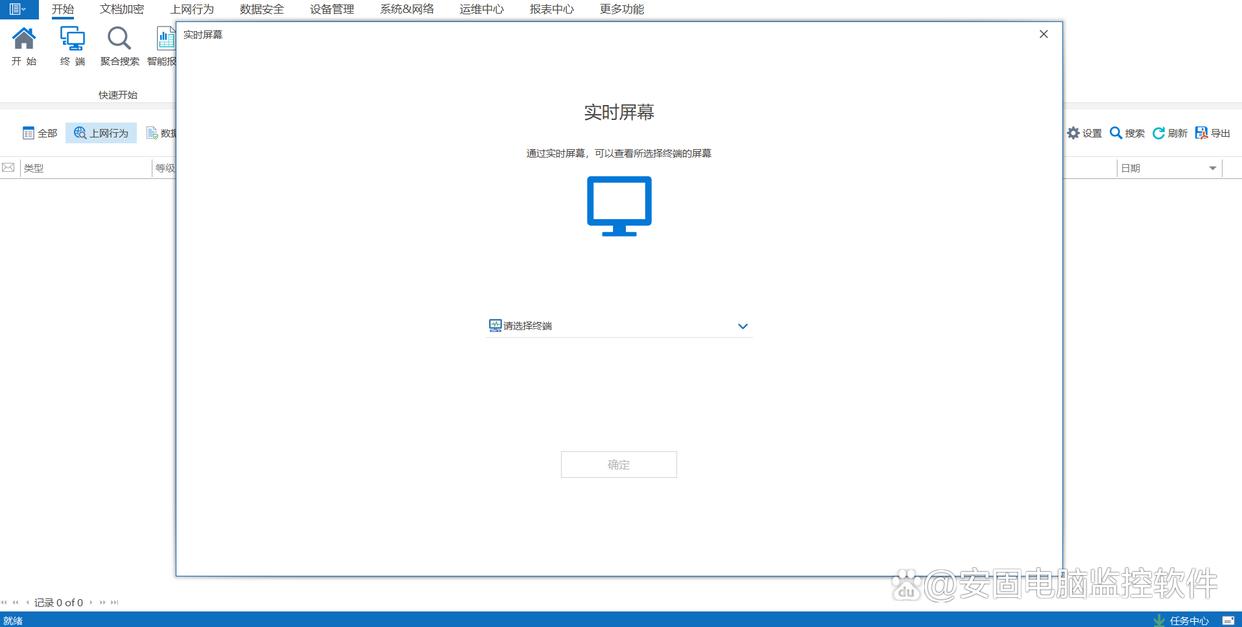The height and width of the screenshot is (627, 1242).
Task: Click the 刷新 refresh toolbar button
Action: tap(1170, 133)
